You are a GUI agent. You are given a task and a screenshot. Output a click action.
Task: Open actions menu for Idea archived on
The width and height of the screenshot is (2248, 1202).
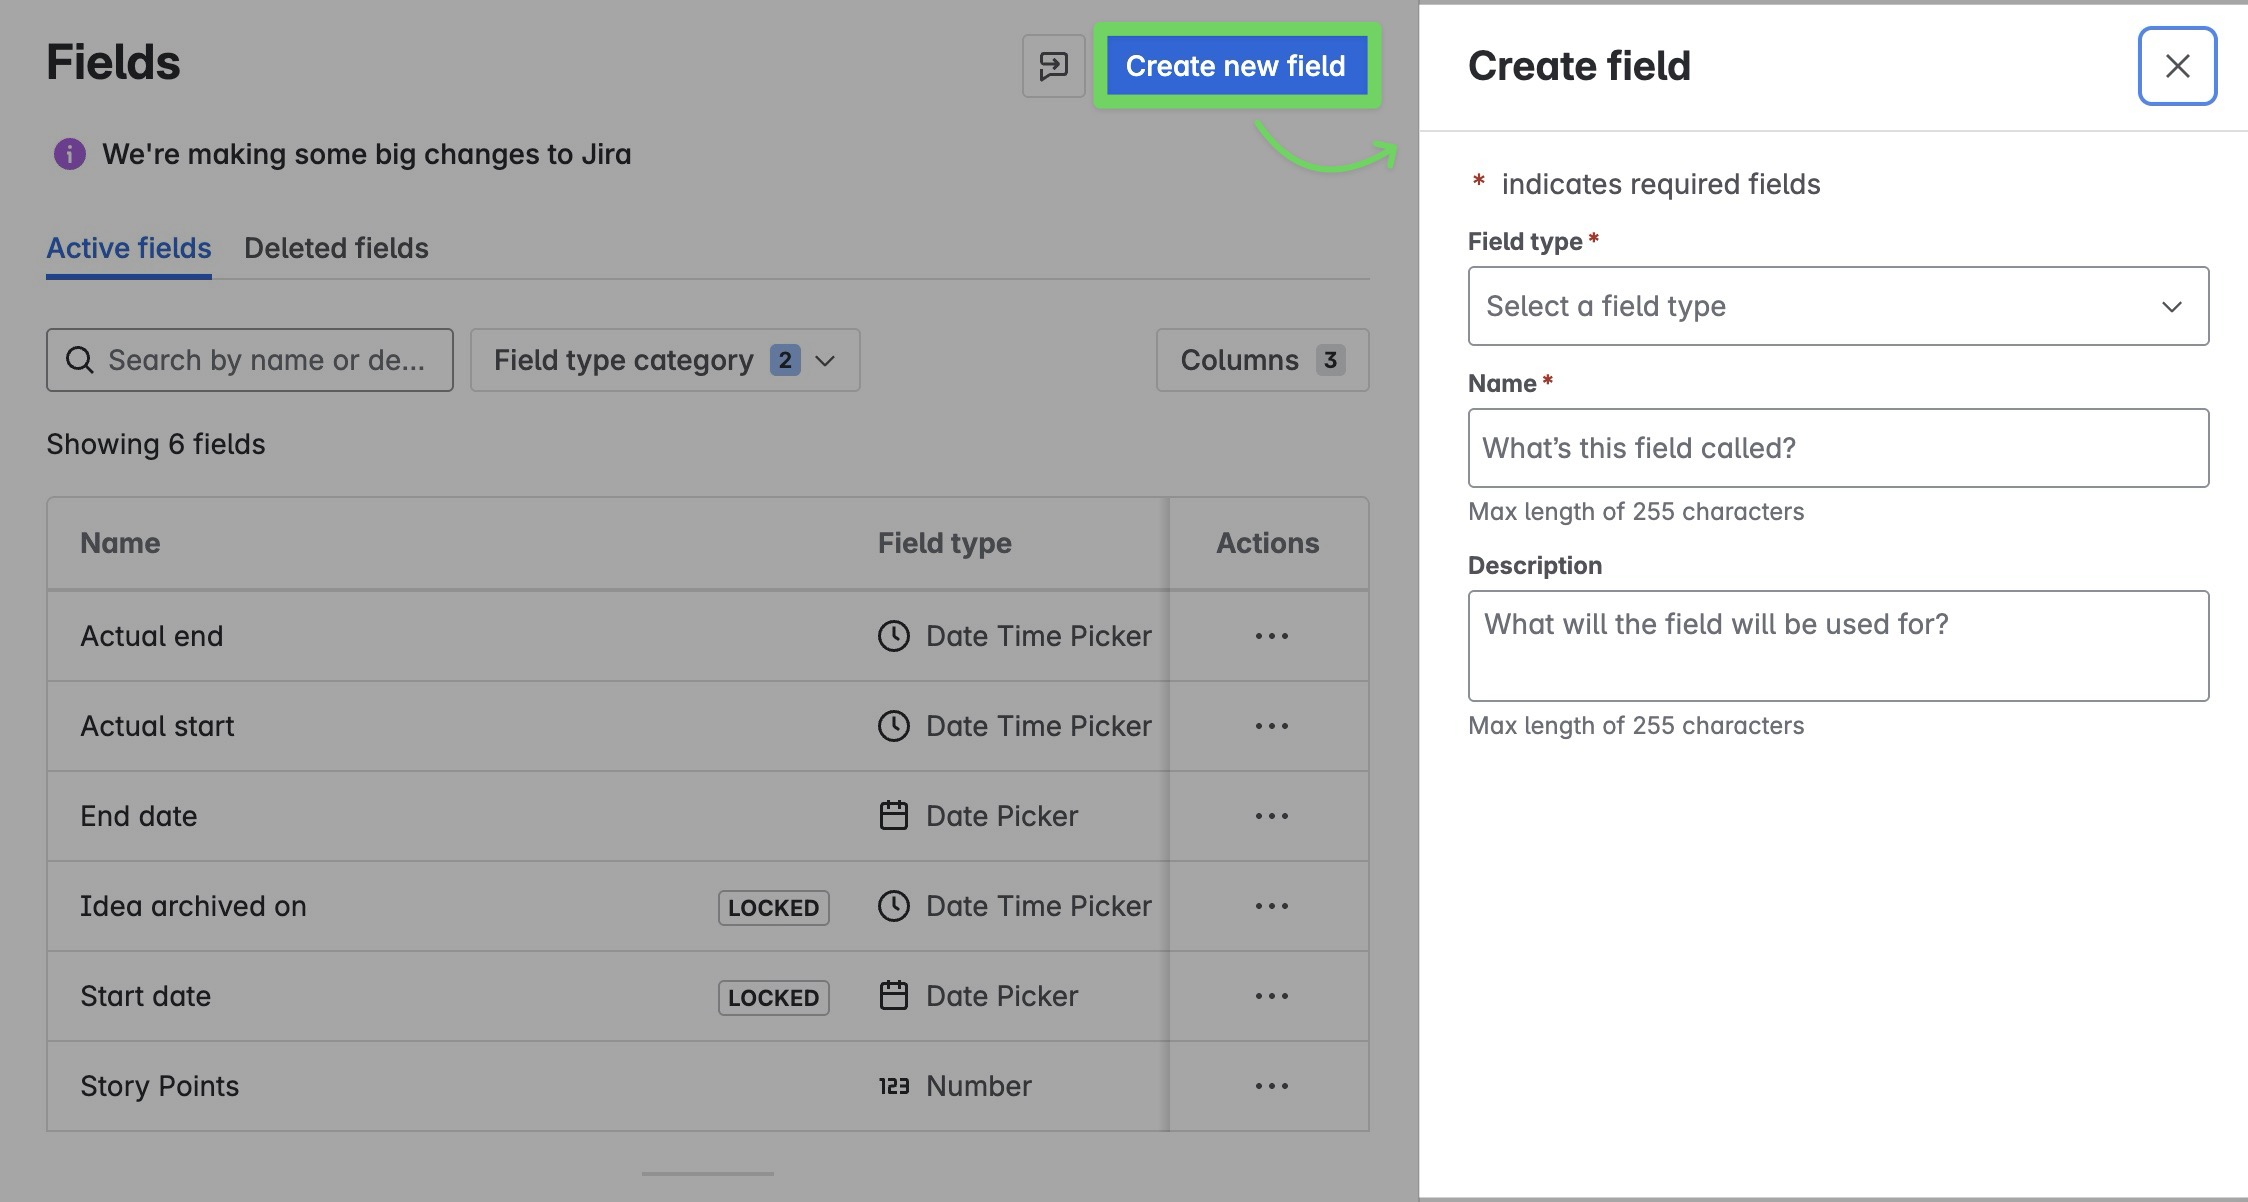(x=1271, y=906)
